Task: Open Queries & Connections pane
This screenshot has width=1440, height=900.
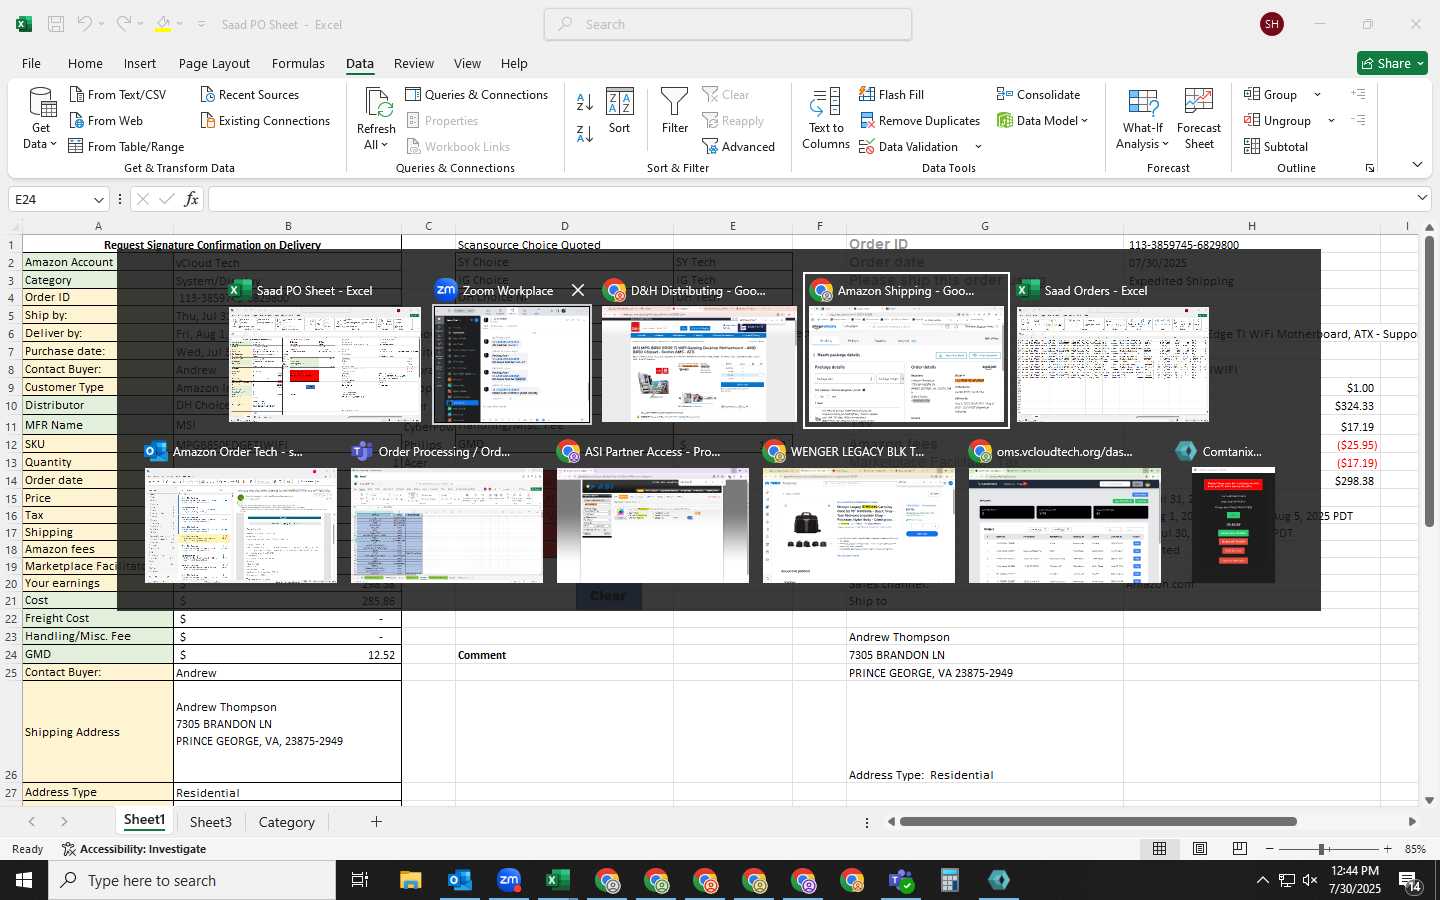Action: (476, 95)
